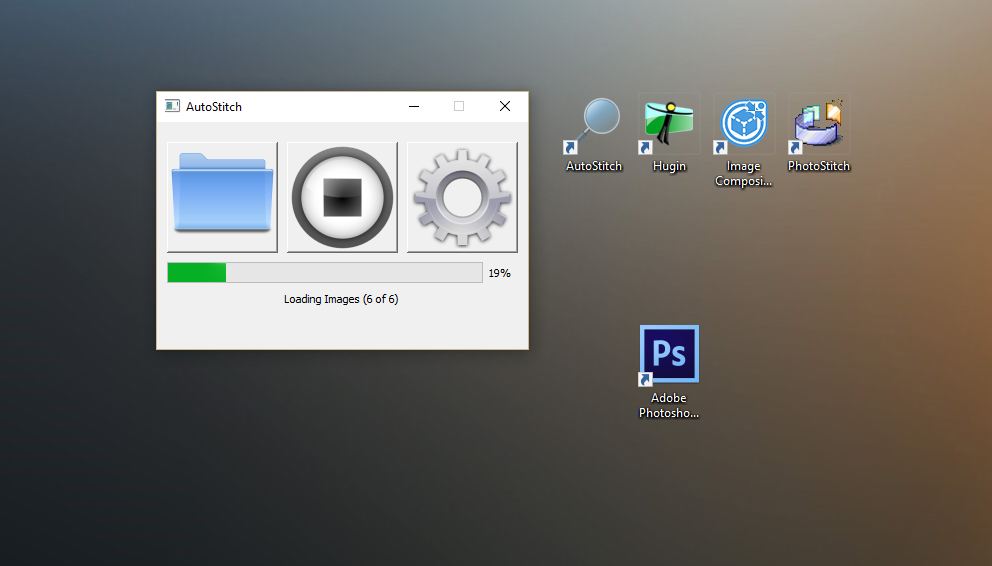Click the "Loading Images (6 of 6)" status text

tap(341, 299)
